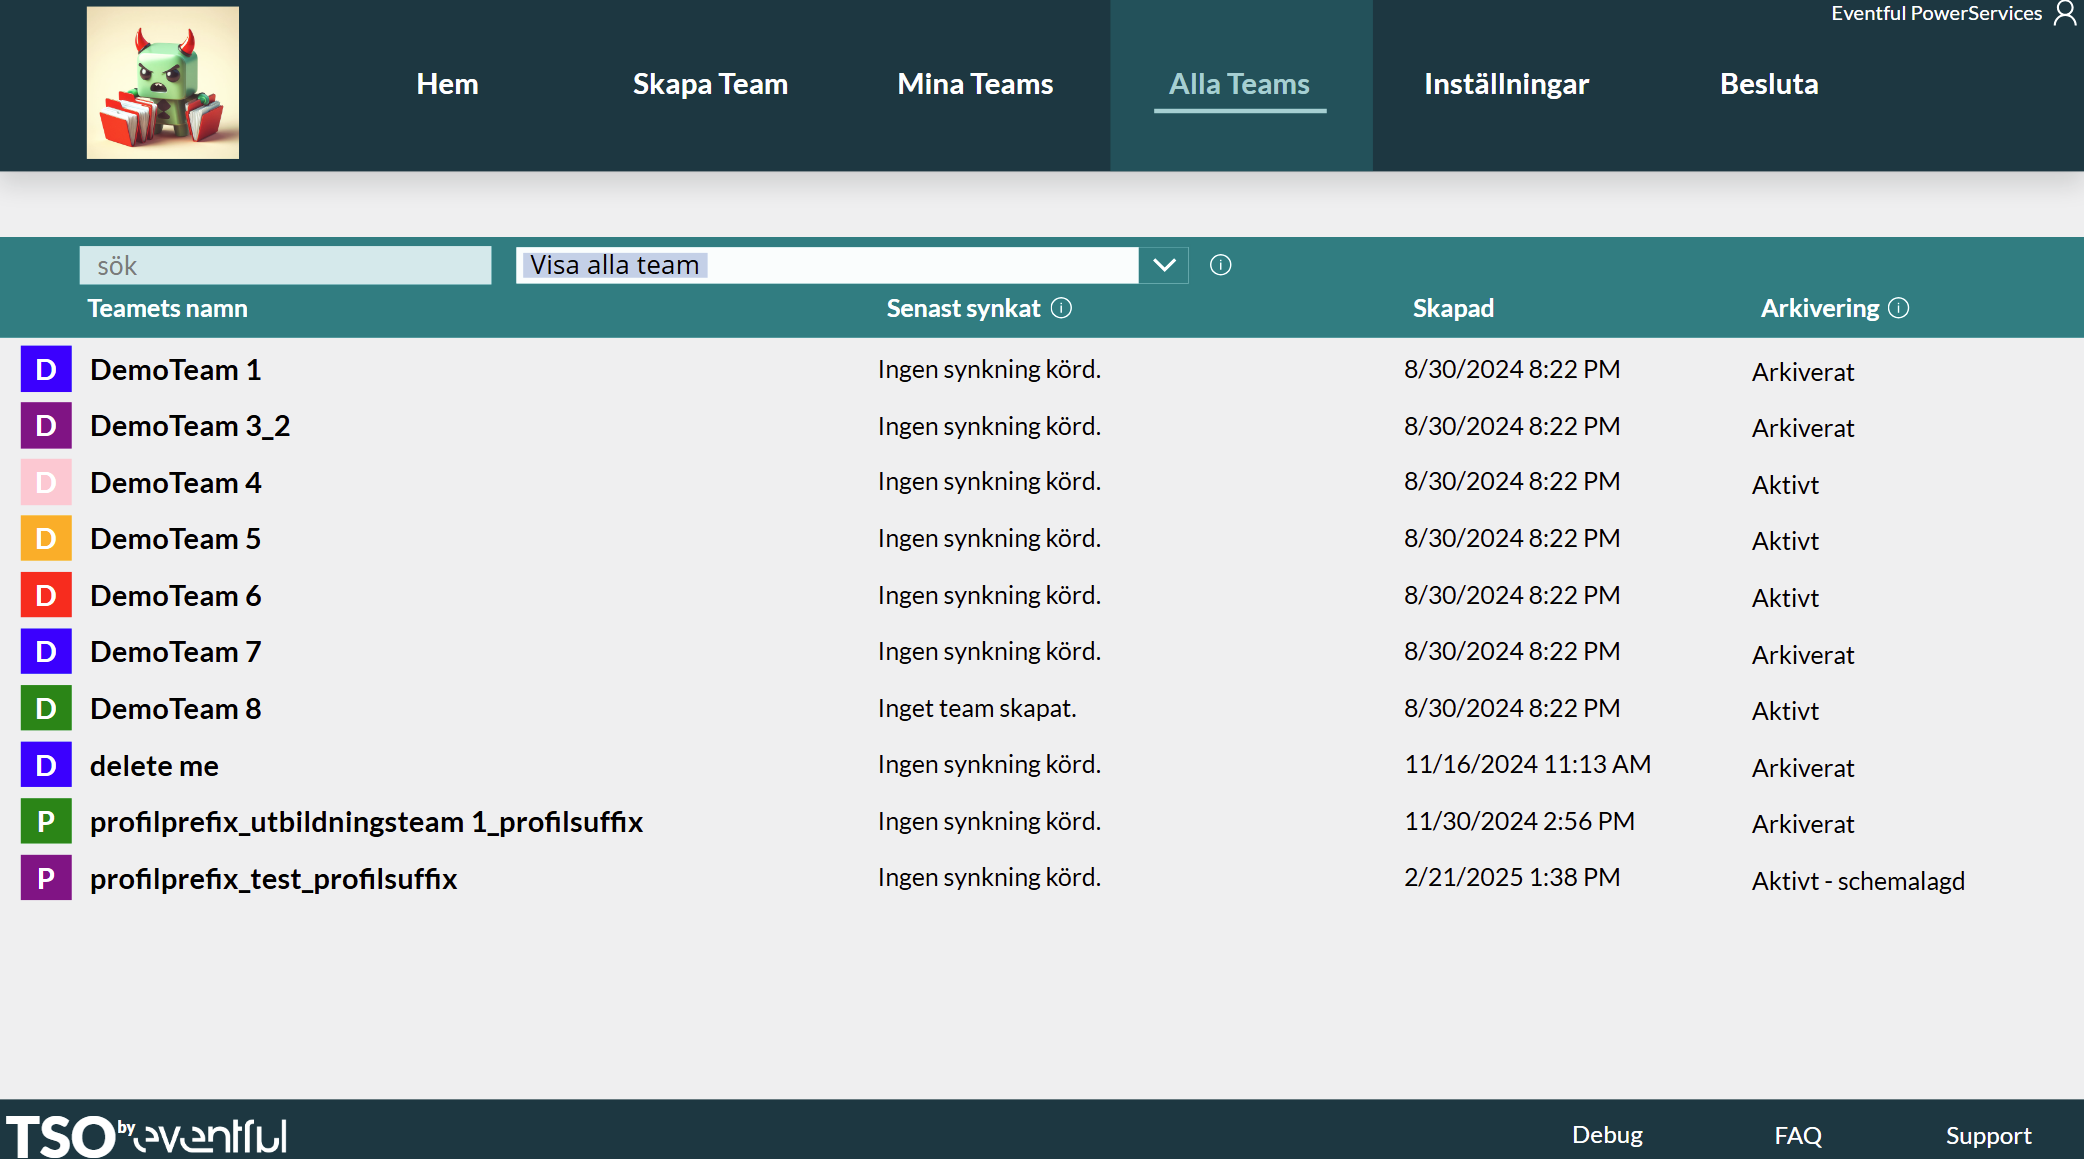Click the green monster app logo

point(162,83)
